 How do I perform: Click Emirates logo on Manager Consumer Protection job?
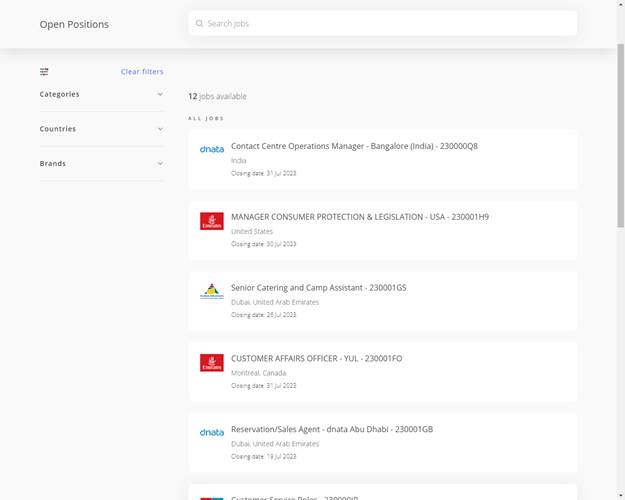pyautogui.click(x=212, y=221)
